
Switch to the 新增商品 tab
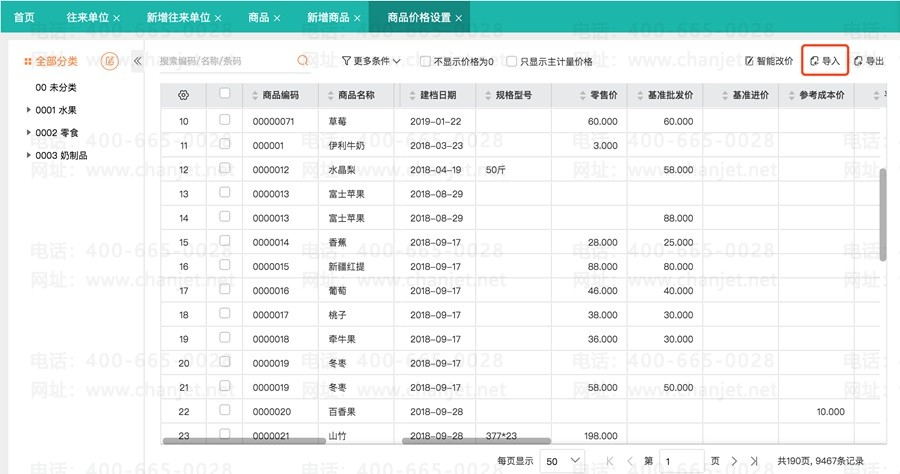tap(328, 17)
